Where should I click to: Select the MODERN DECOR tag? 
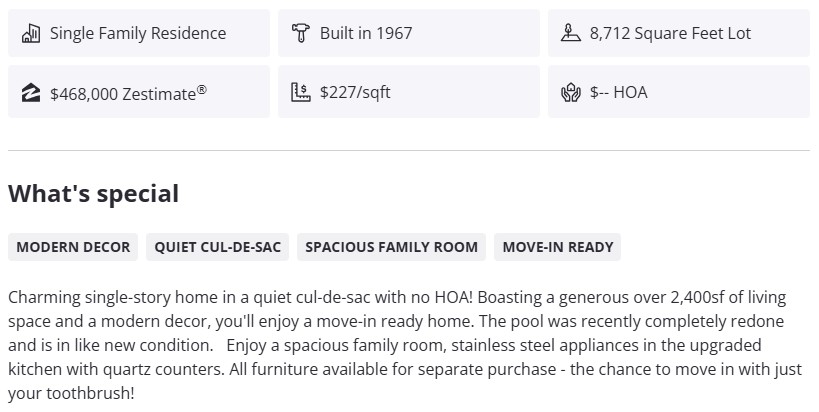[x=73, y=247]
